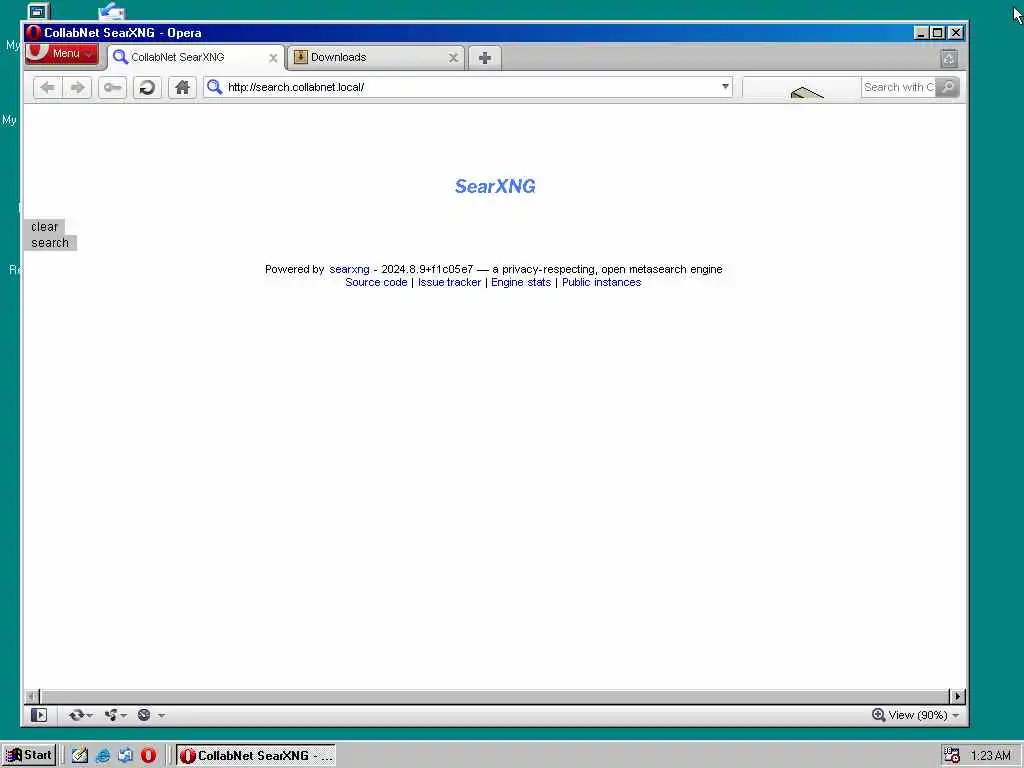Switch to the CollabNet SearXNG tab

(x=196, y=57)
